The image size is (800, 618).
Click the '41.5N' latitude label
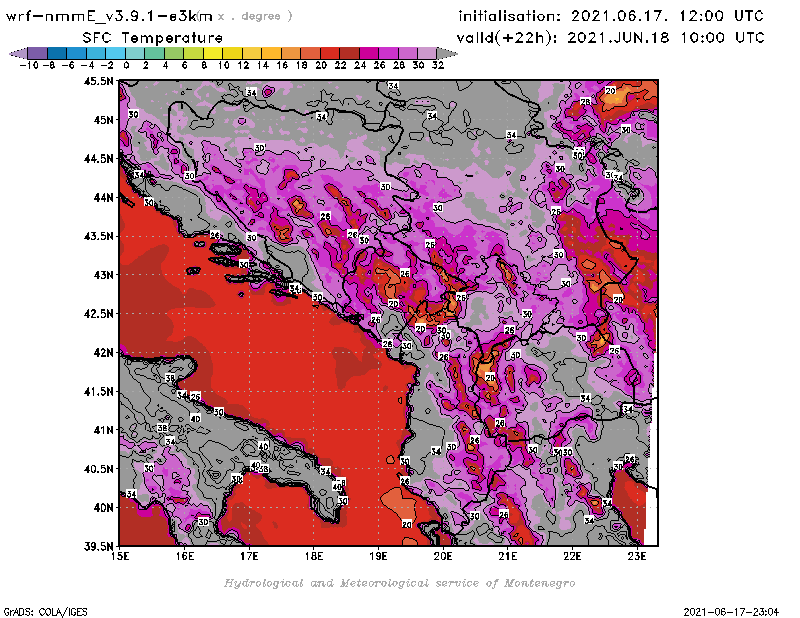click(98, 391)
